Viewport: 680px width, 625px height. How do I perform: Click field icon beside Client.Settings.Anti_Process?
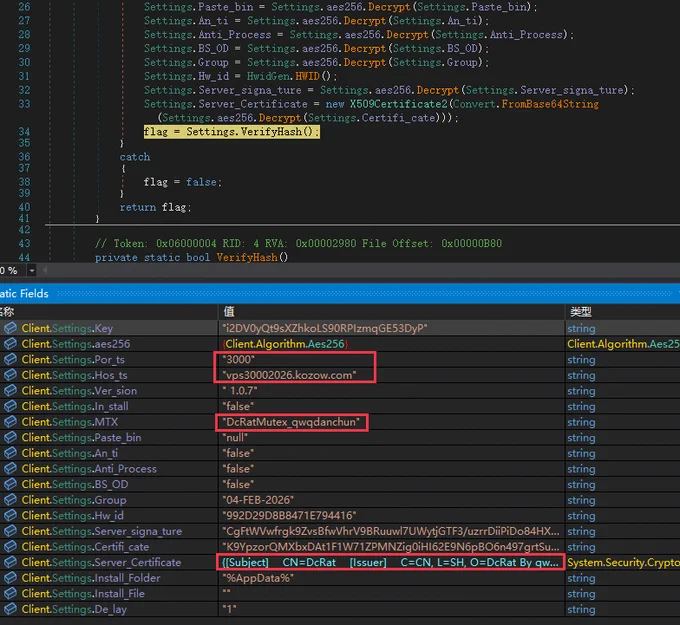[x=10, y=469]
